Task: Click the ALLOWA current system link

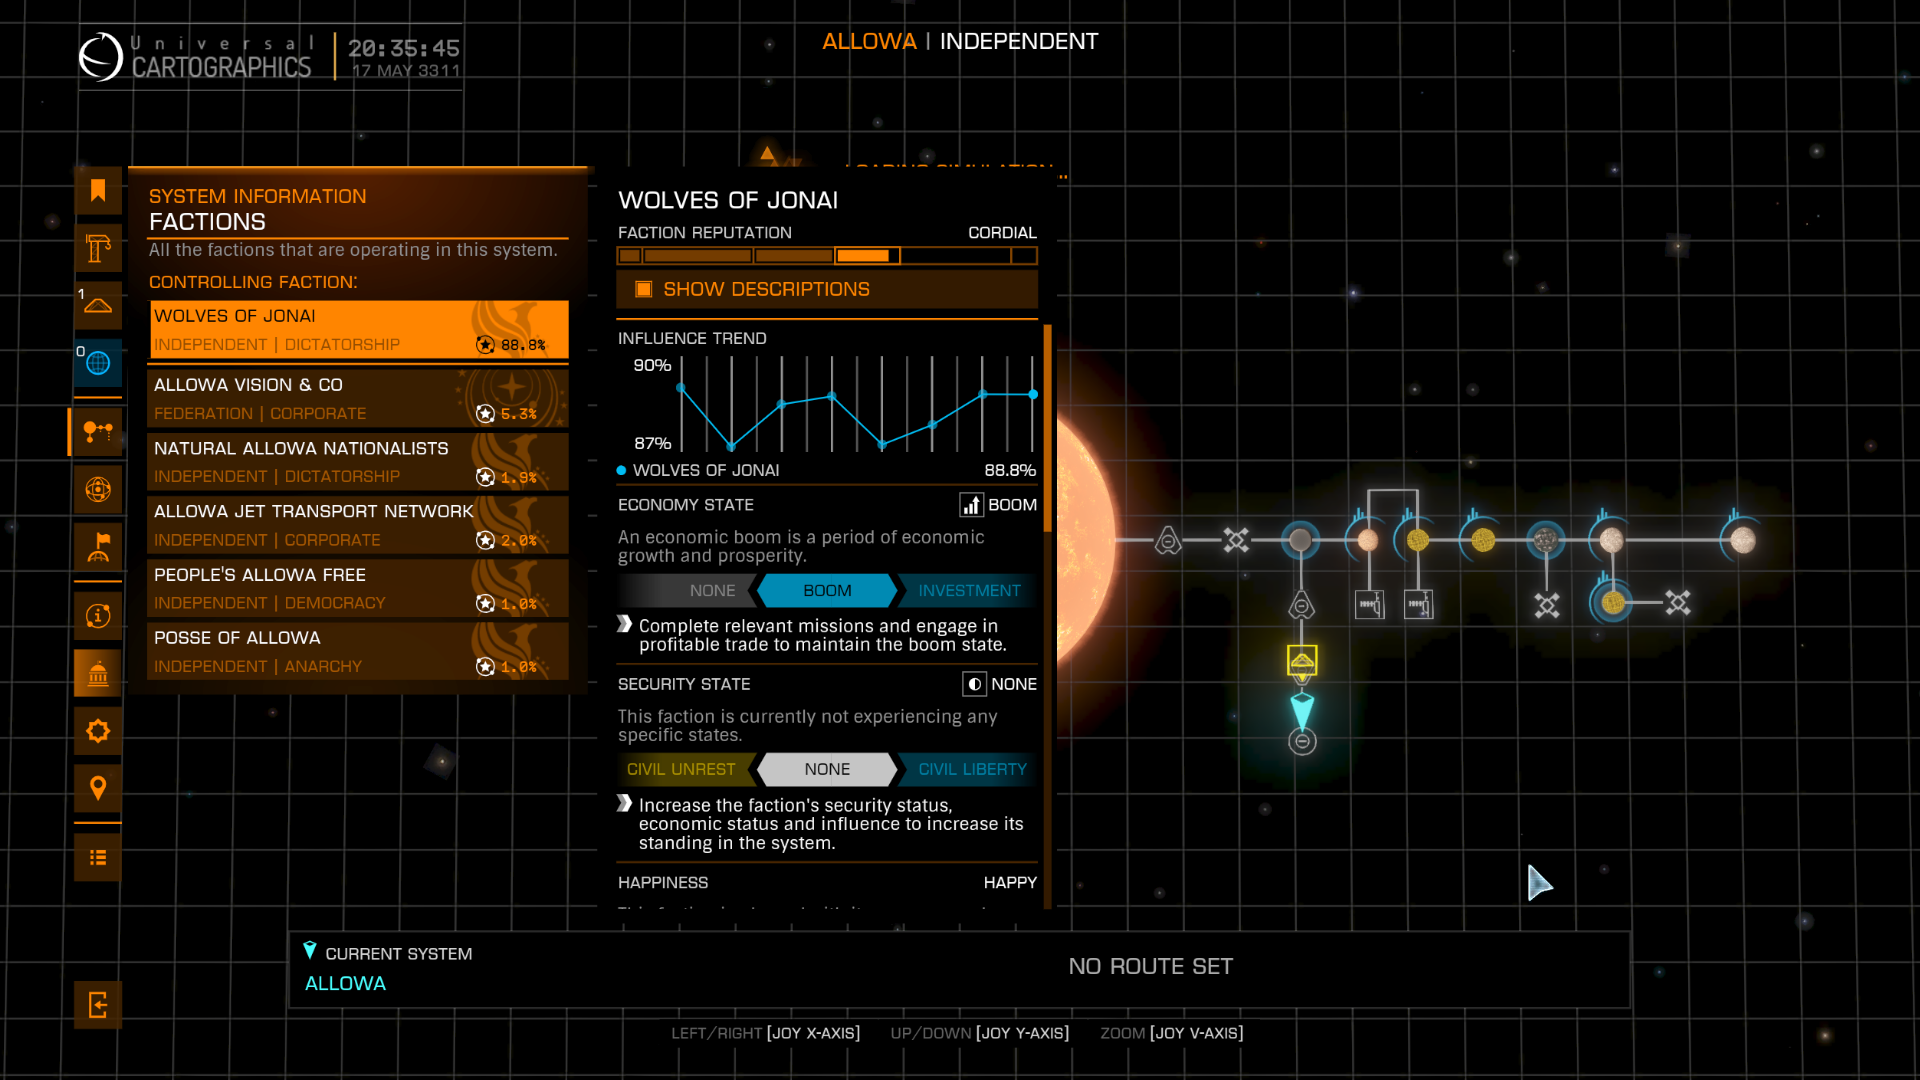Action: (345, 983)
